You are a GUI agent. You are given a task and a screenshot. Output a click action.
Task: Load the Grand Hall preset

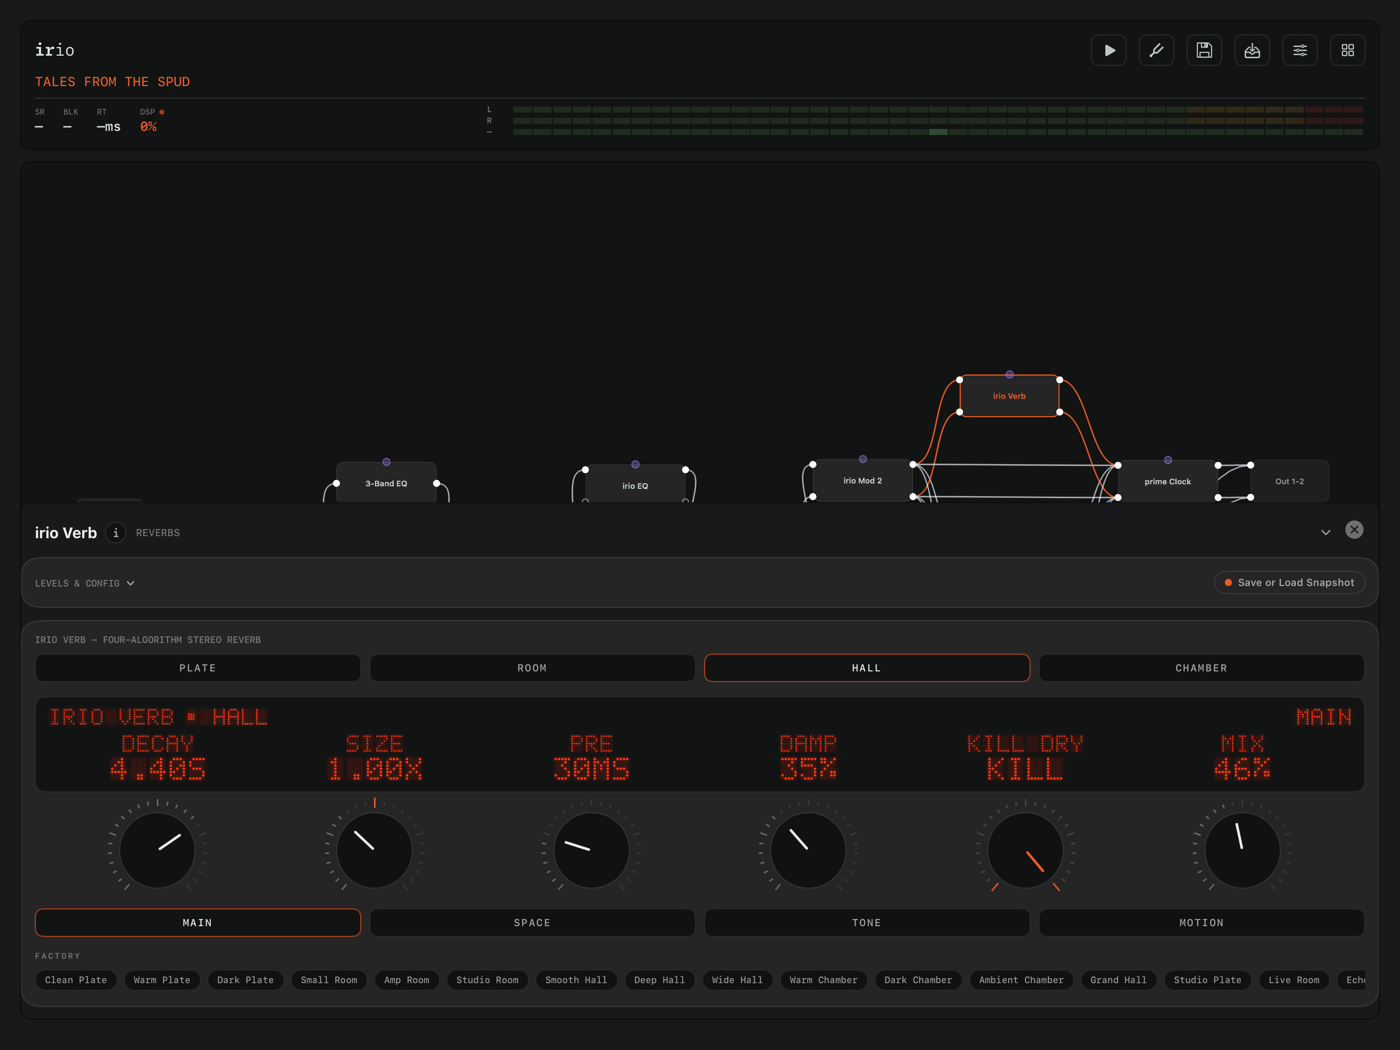click(x=1119, y=980)
